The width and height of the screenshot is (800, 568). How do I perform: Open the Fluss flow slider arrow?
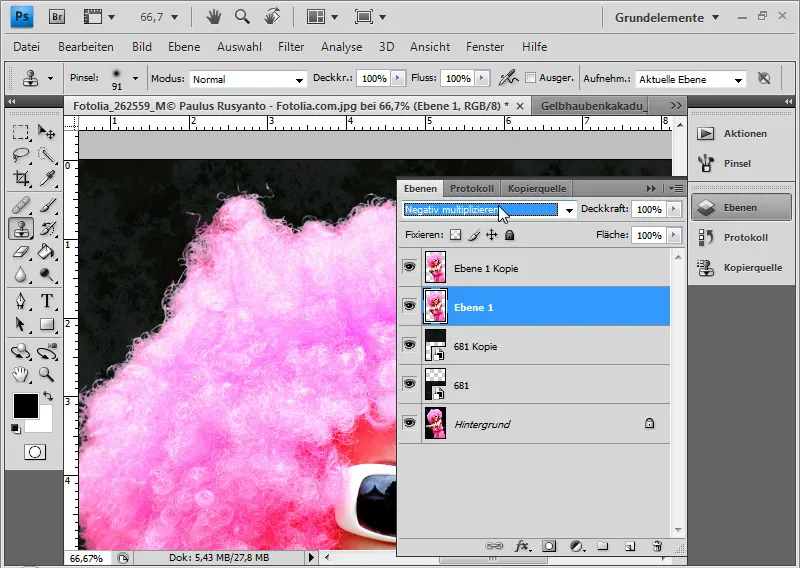[x=482, y=78]
